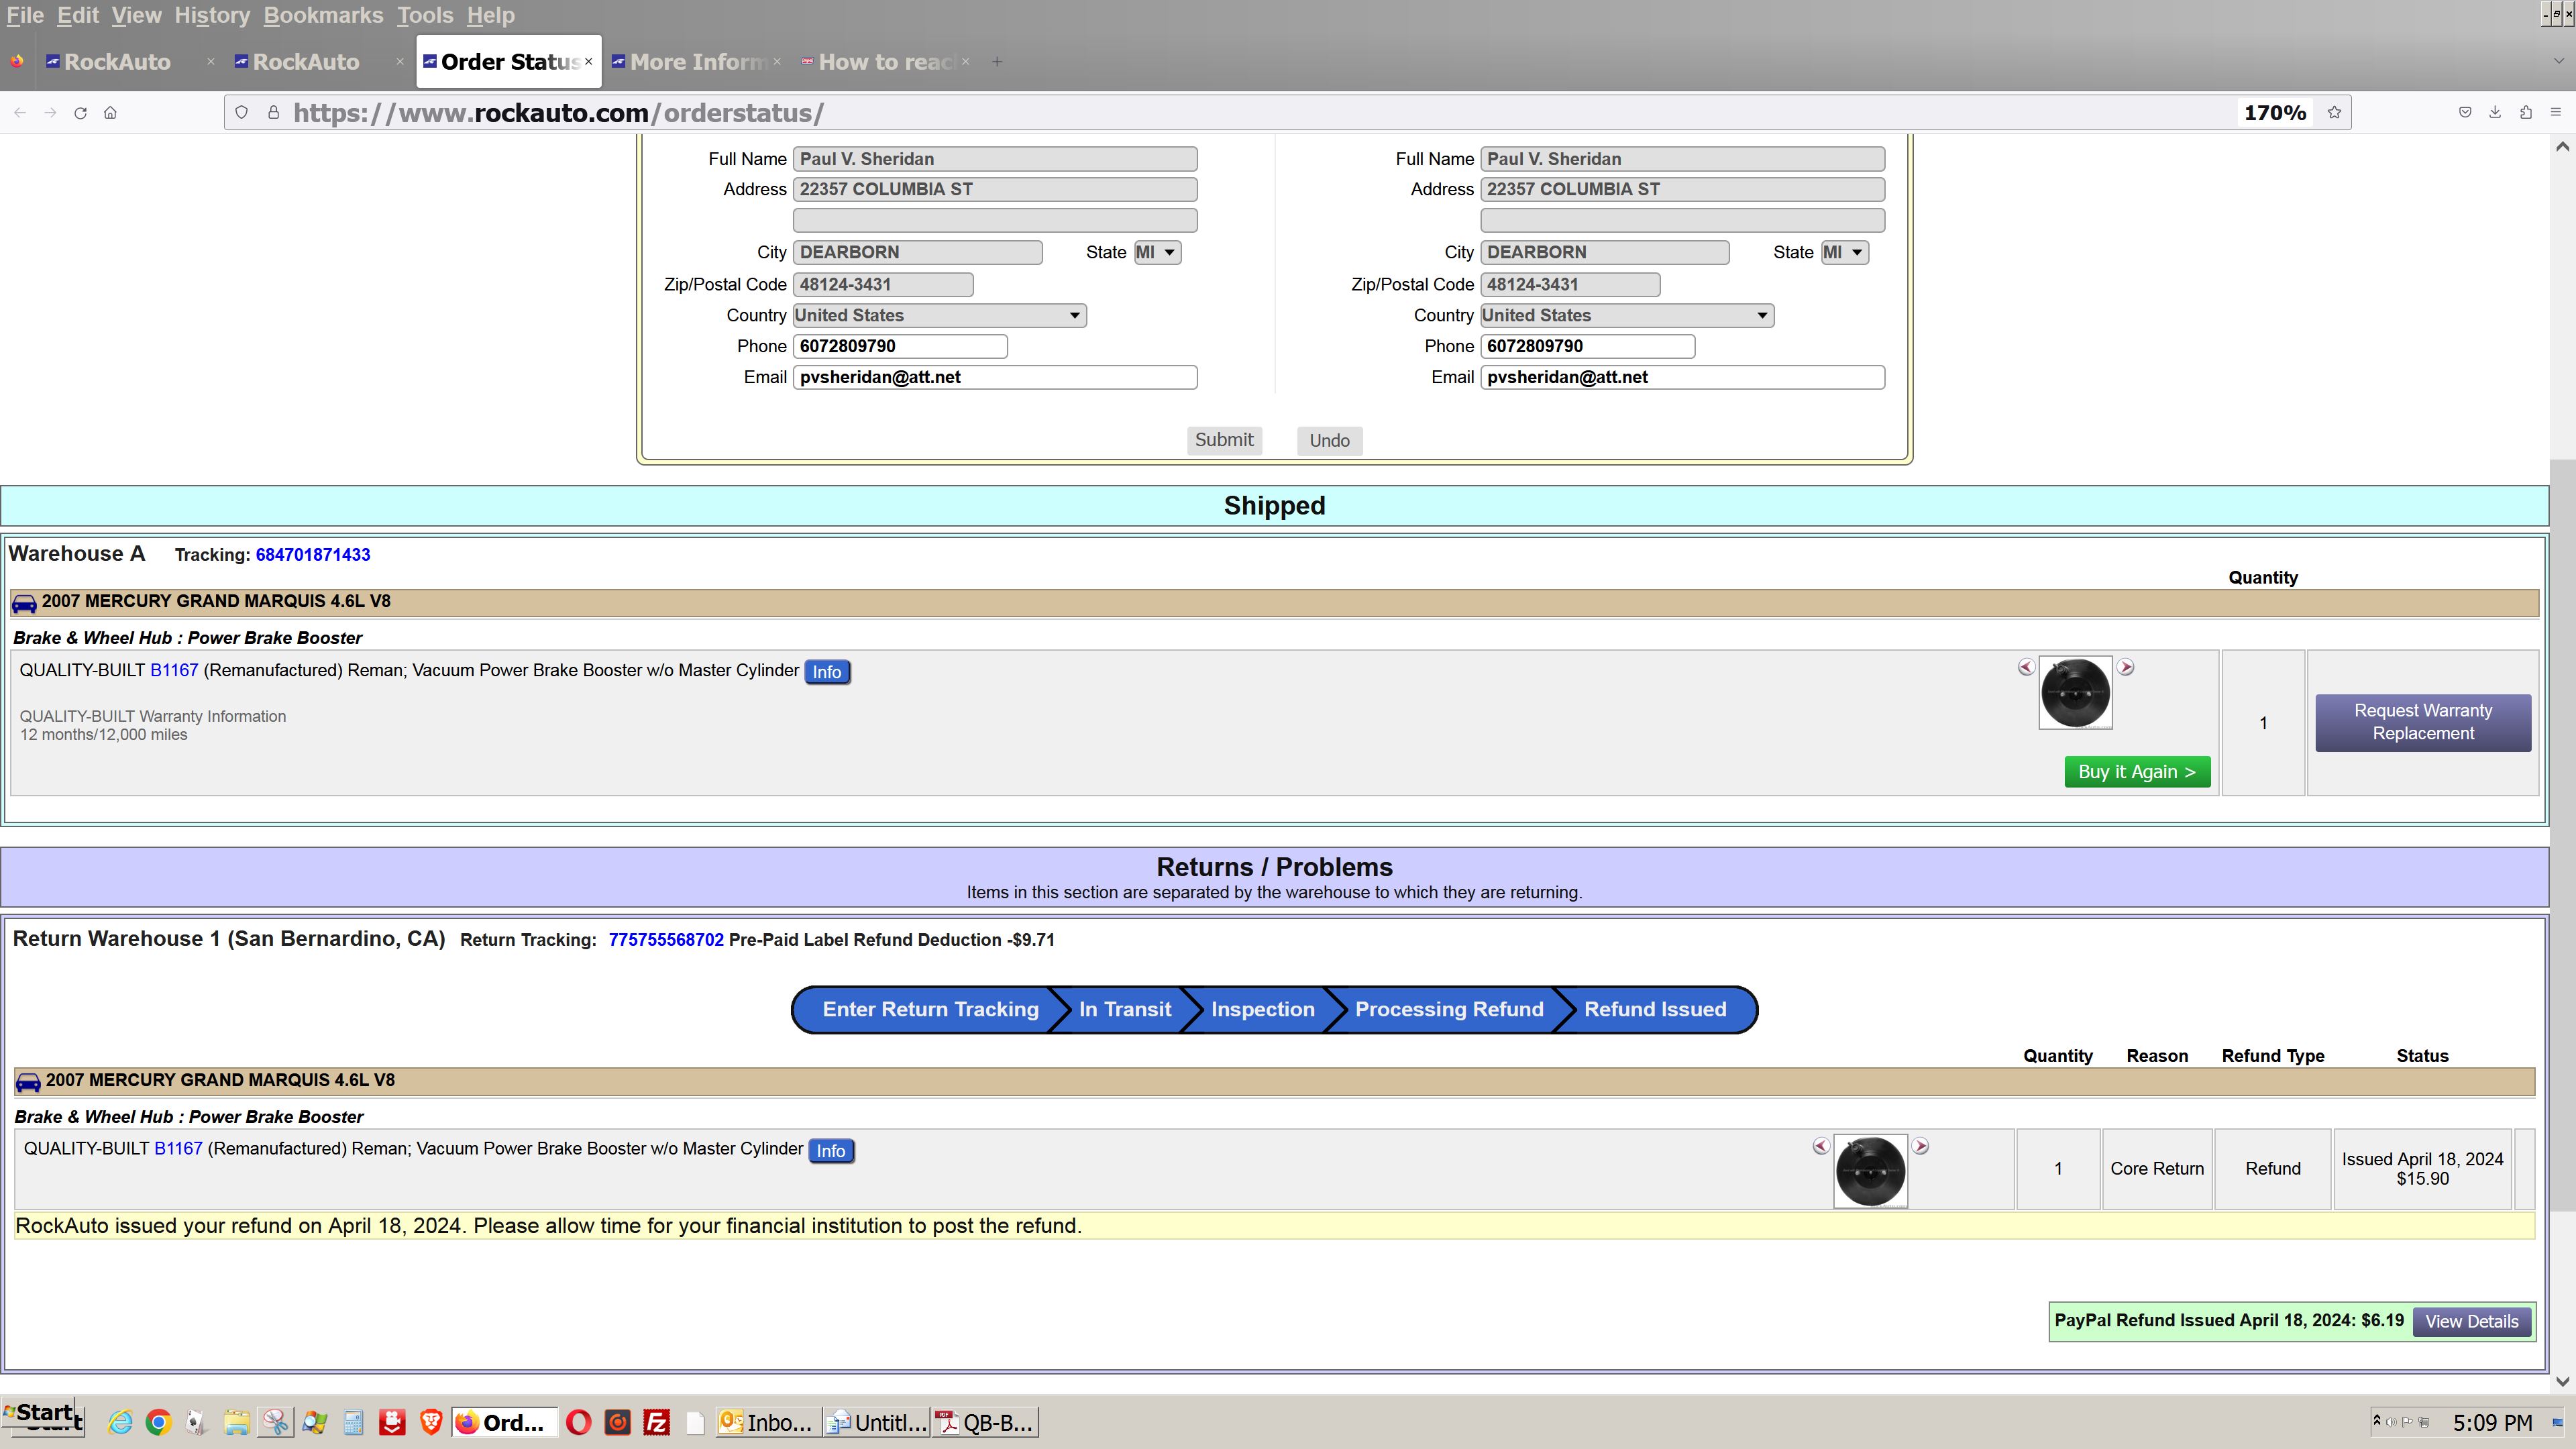Expand the billing Country dropdown
This screenshot has width=2576, height=1449.
(x=939, y=316)
